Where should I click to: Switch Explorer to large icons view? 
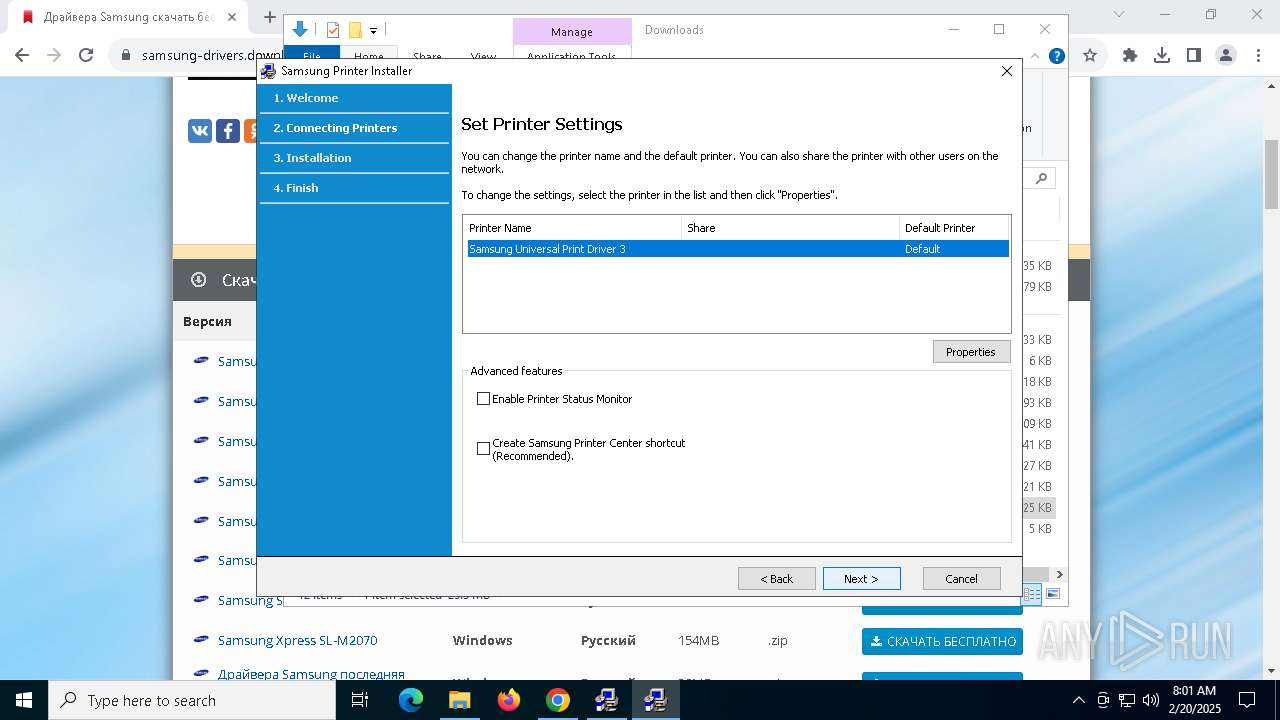[1052, 594]
